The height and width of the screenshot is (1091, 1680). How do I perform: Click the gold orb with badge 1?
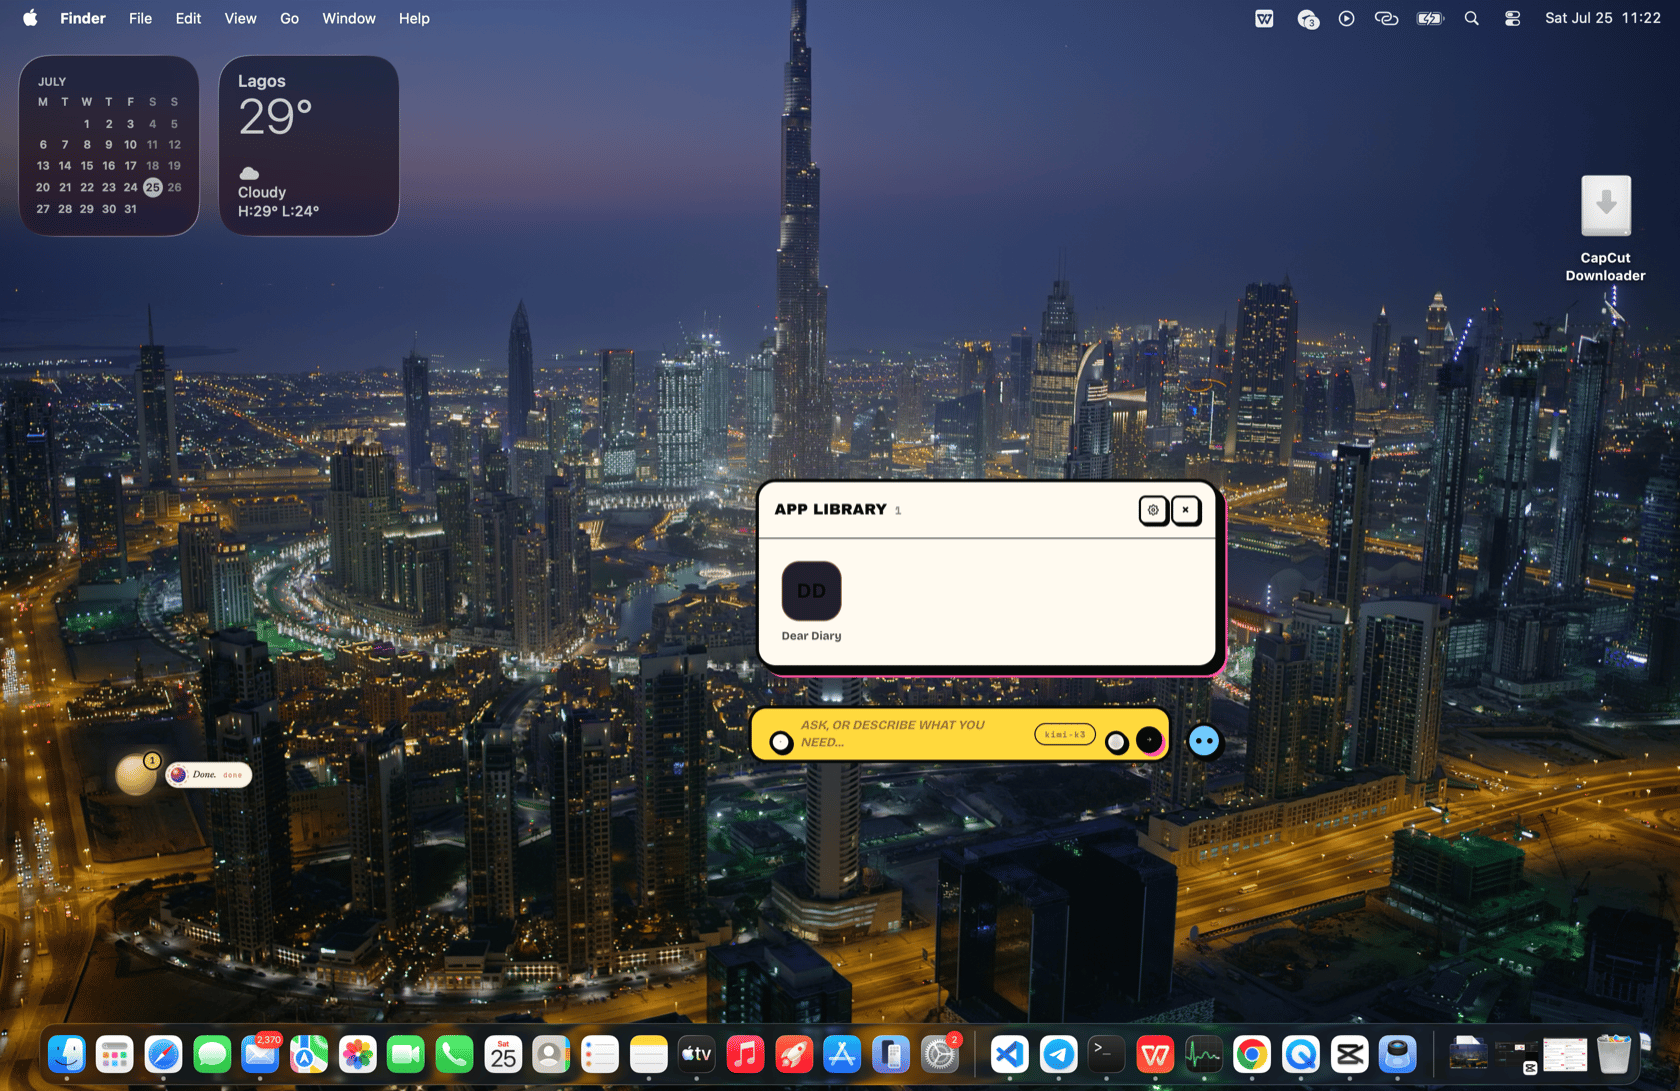pos(136,774)
